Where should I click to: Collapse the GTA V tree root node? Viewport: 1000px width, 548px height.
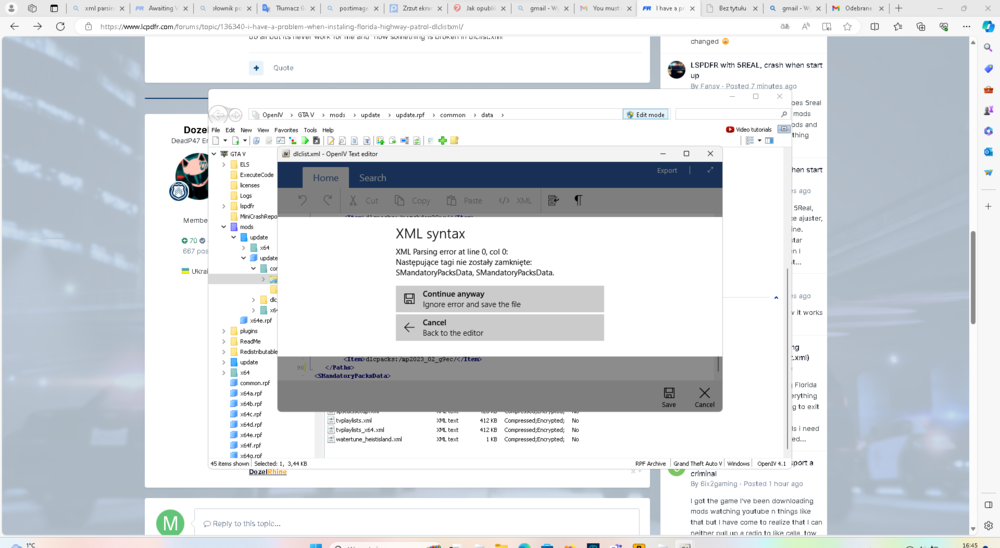(x=214, y=154)
